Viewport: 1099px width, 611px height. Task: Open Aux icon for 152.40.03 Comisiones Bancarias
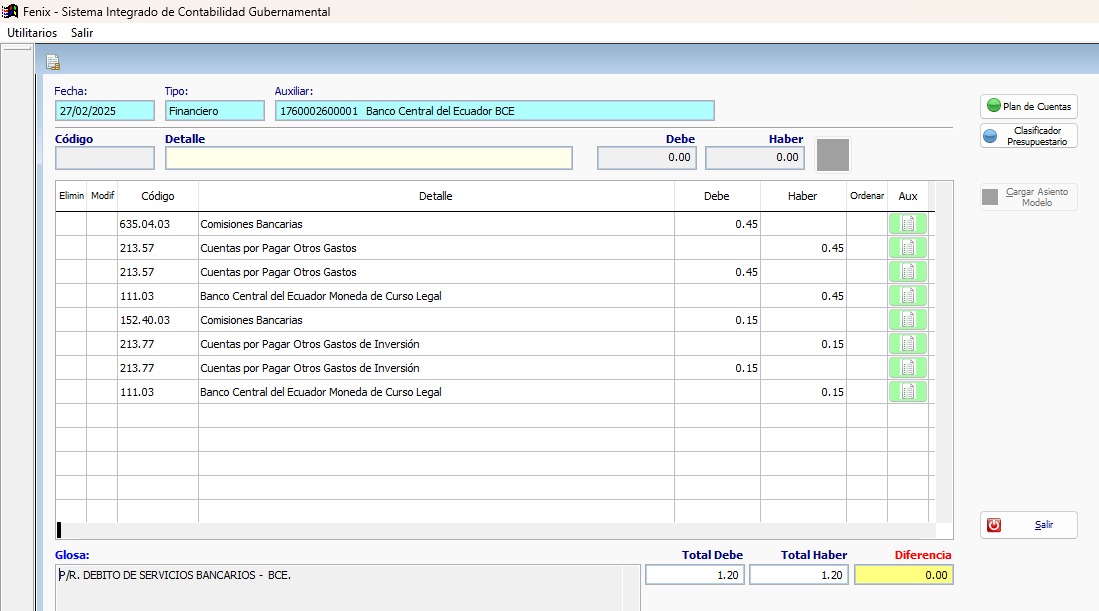click(x=907, y=320)
